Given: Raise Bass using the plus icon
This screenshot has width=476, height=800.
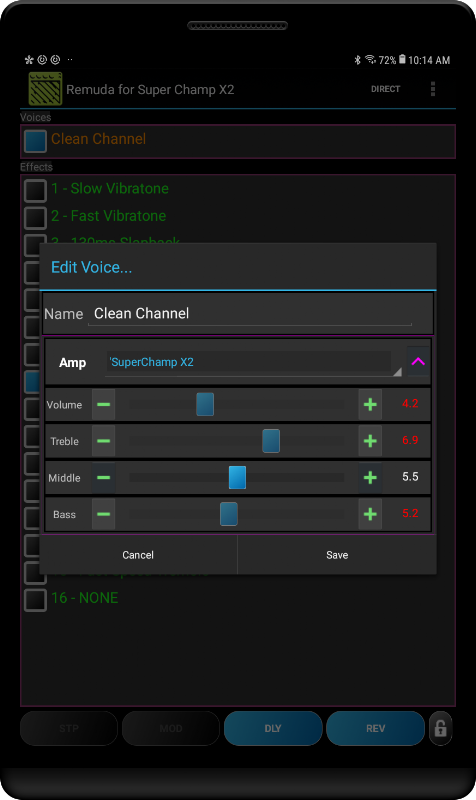Looking at the screenshot, I should [x=370, y=514].
